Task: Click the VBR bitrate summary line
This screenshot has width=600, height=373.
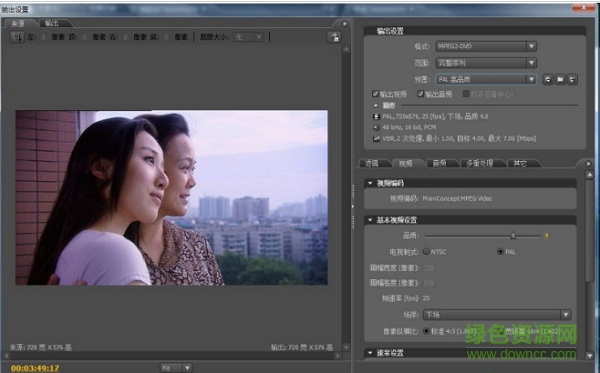Action: point(459,138)
